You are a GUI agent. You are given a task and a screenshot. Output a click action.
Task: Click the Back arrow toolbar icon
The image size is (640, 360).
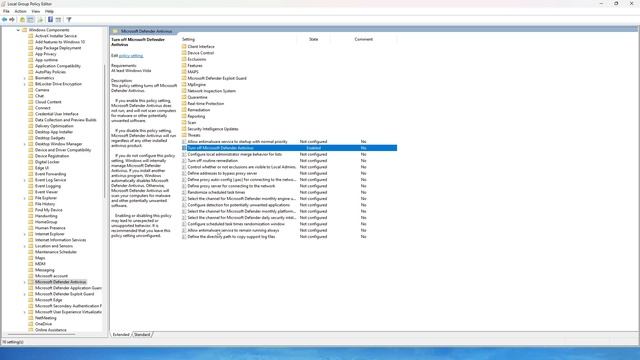(4, 20)
